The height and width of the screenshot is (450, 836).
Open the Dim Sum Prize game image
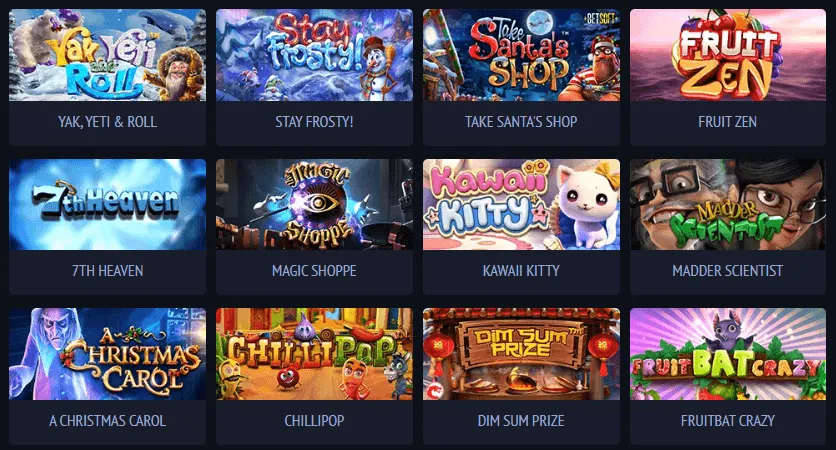point(521,354)
